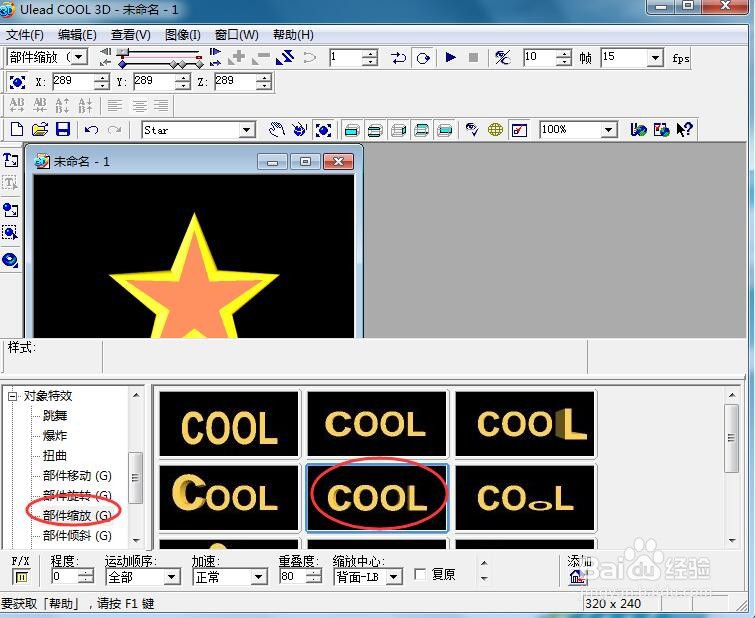Open the 缩放中心 dropdown showing 背面-LB
Screen dimensions: 755x618
tap(394, 577)
